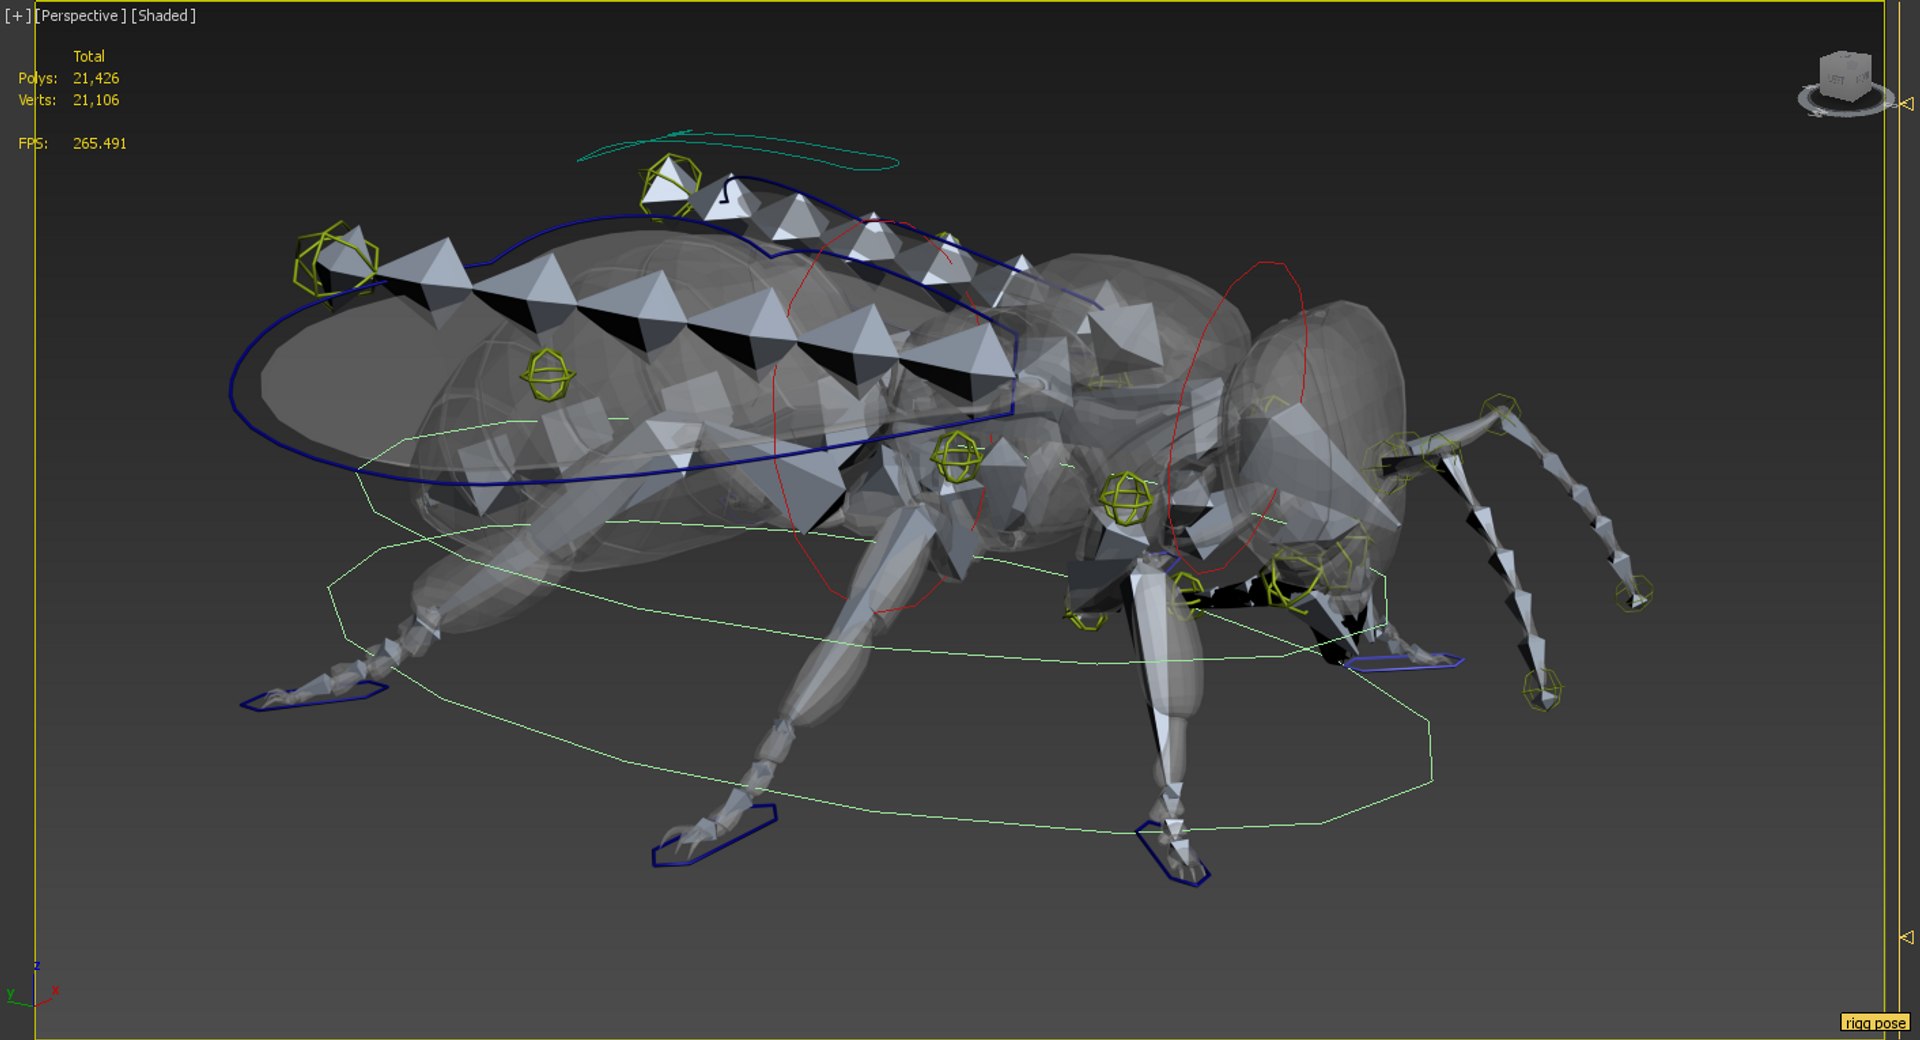Open the [+] viewport general menu
Screen dimensions: 1920x1040
(17, 16)
